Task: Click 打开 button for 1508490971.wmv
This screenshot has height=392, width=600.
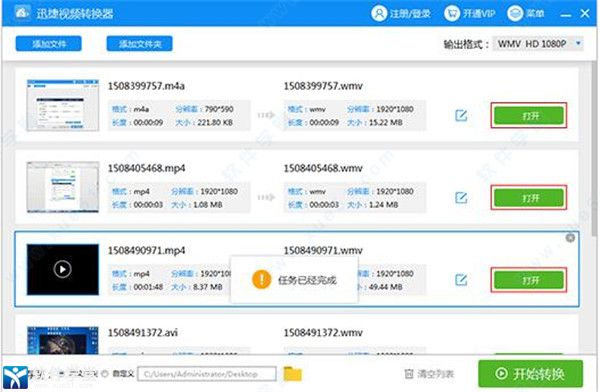Action: 529,280
